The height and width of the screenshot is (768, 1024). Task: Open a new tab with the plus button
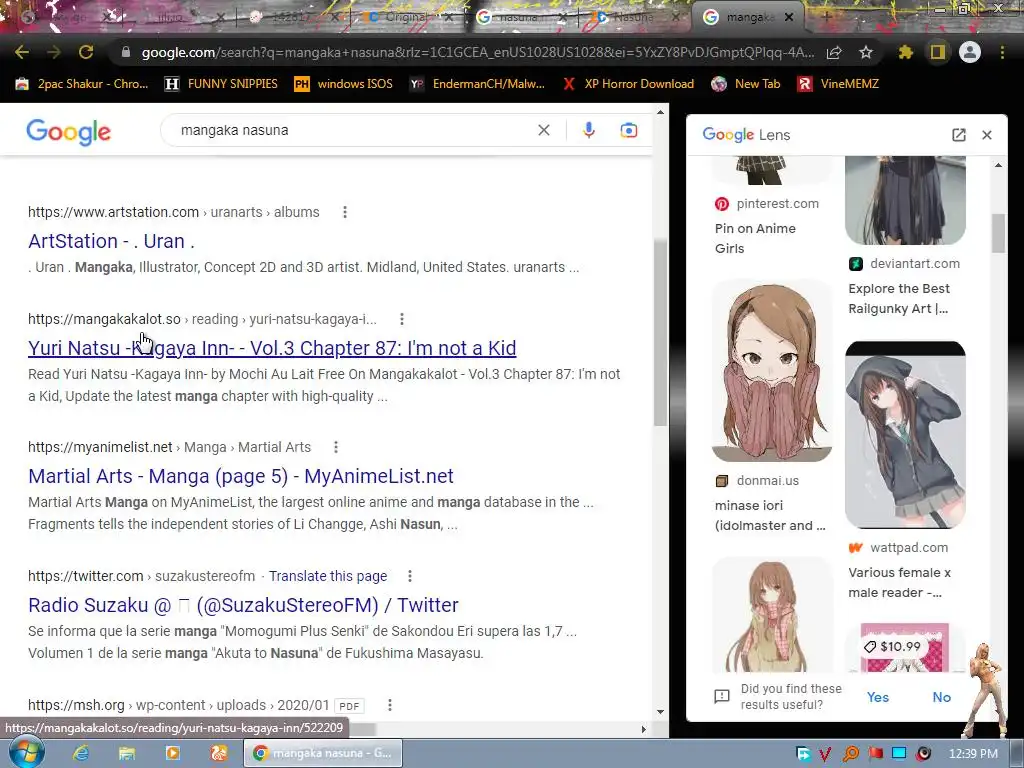click(826, 17)
